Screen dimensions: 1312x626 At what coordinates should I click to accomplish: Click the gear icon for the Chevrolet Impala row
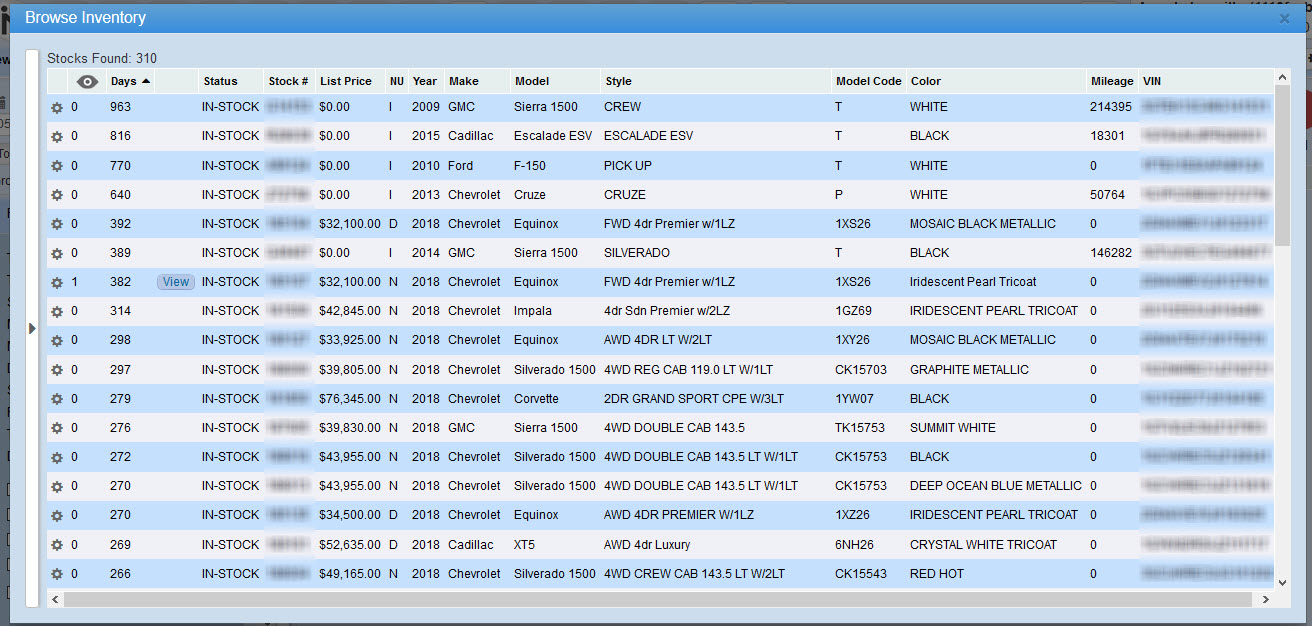coord(57,311)
